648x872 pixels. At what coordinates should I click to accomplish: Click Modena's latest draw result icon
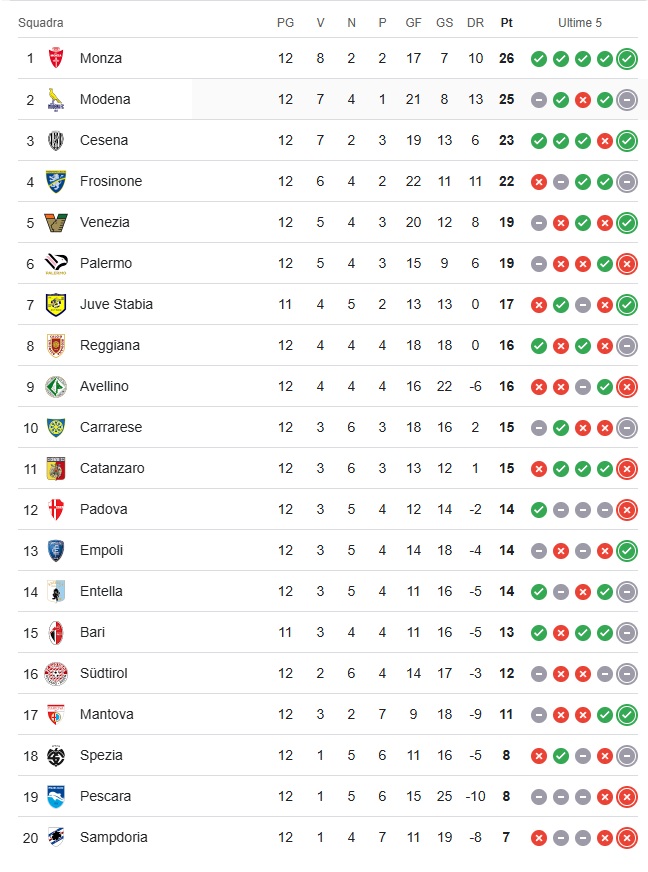pyautogui.click(x=627, y=99)
